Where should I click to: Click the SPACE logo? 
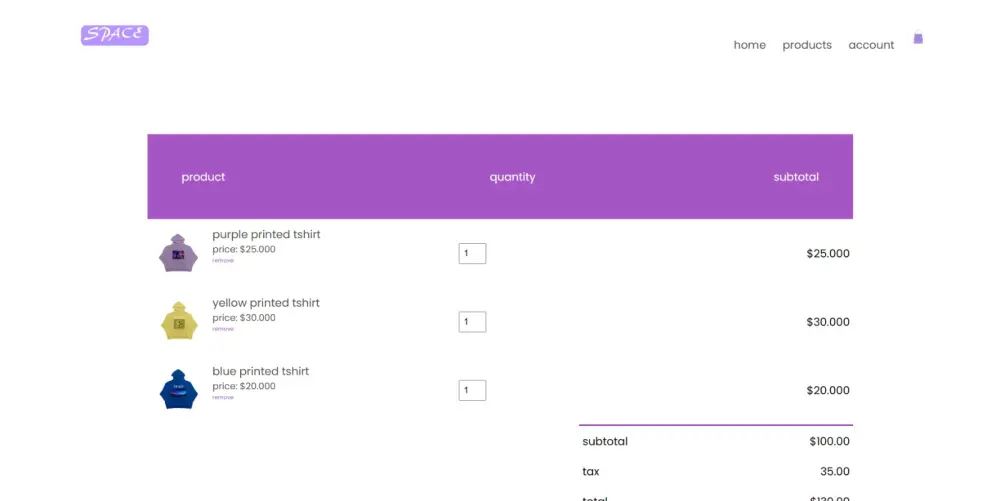click(115, 35)
